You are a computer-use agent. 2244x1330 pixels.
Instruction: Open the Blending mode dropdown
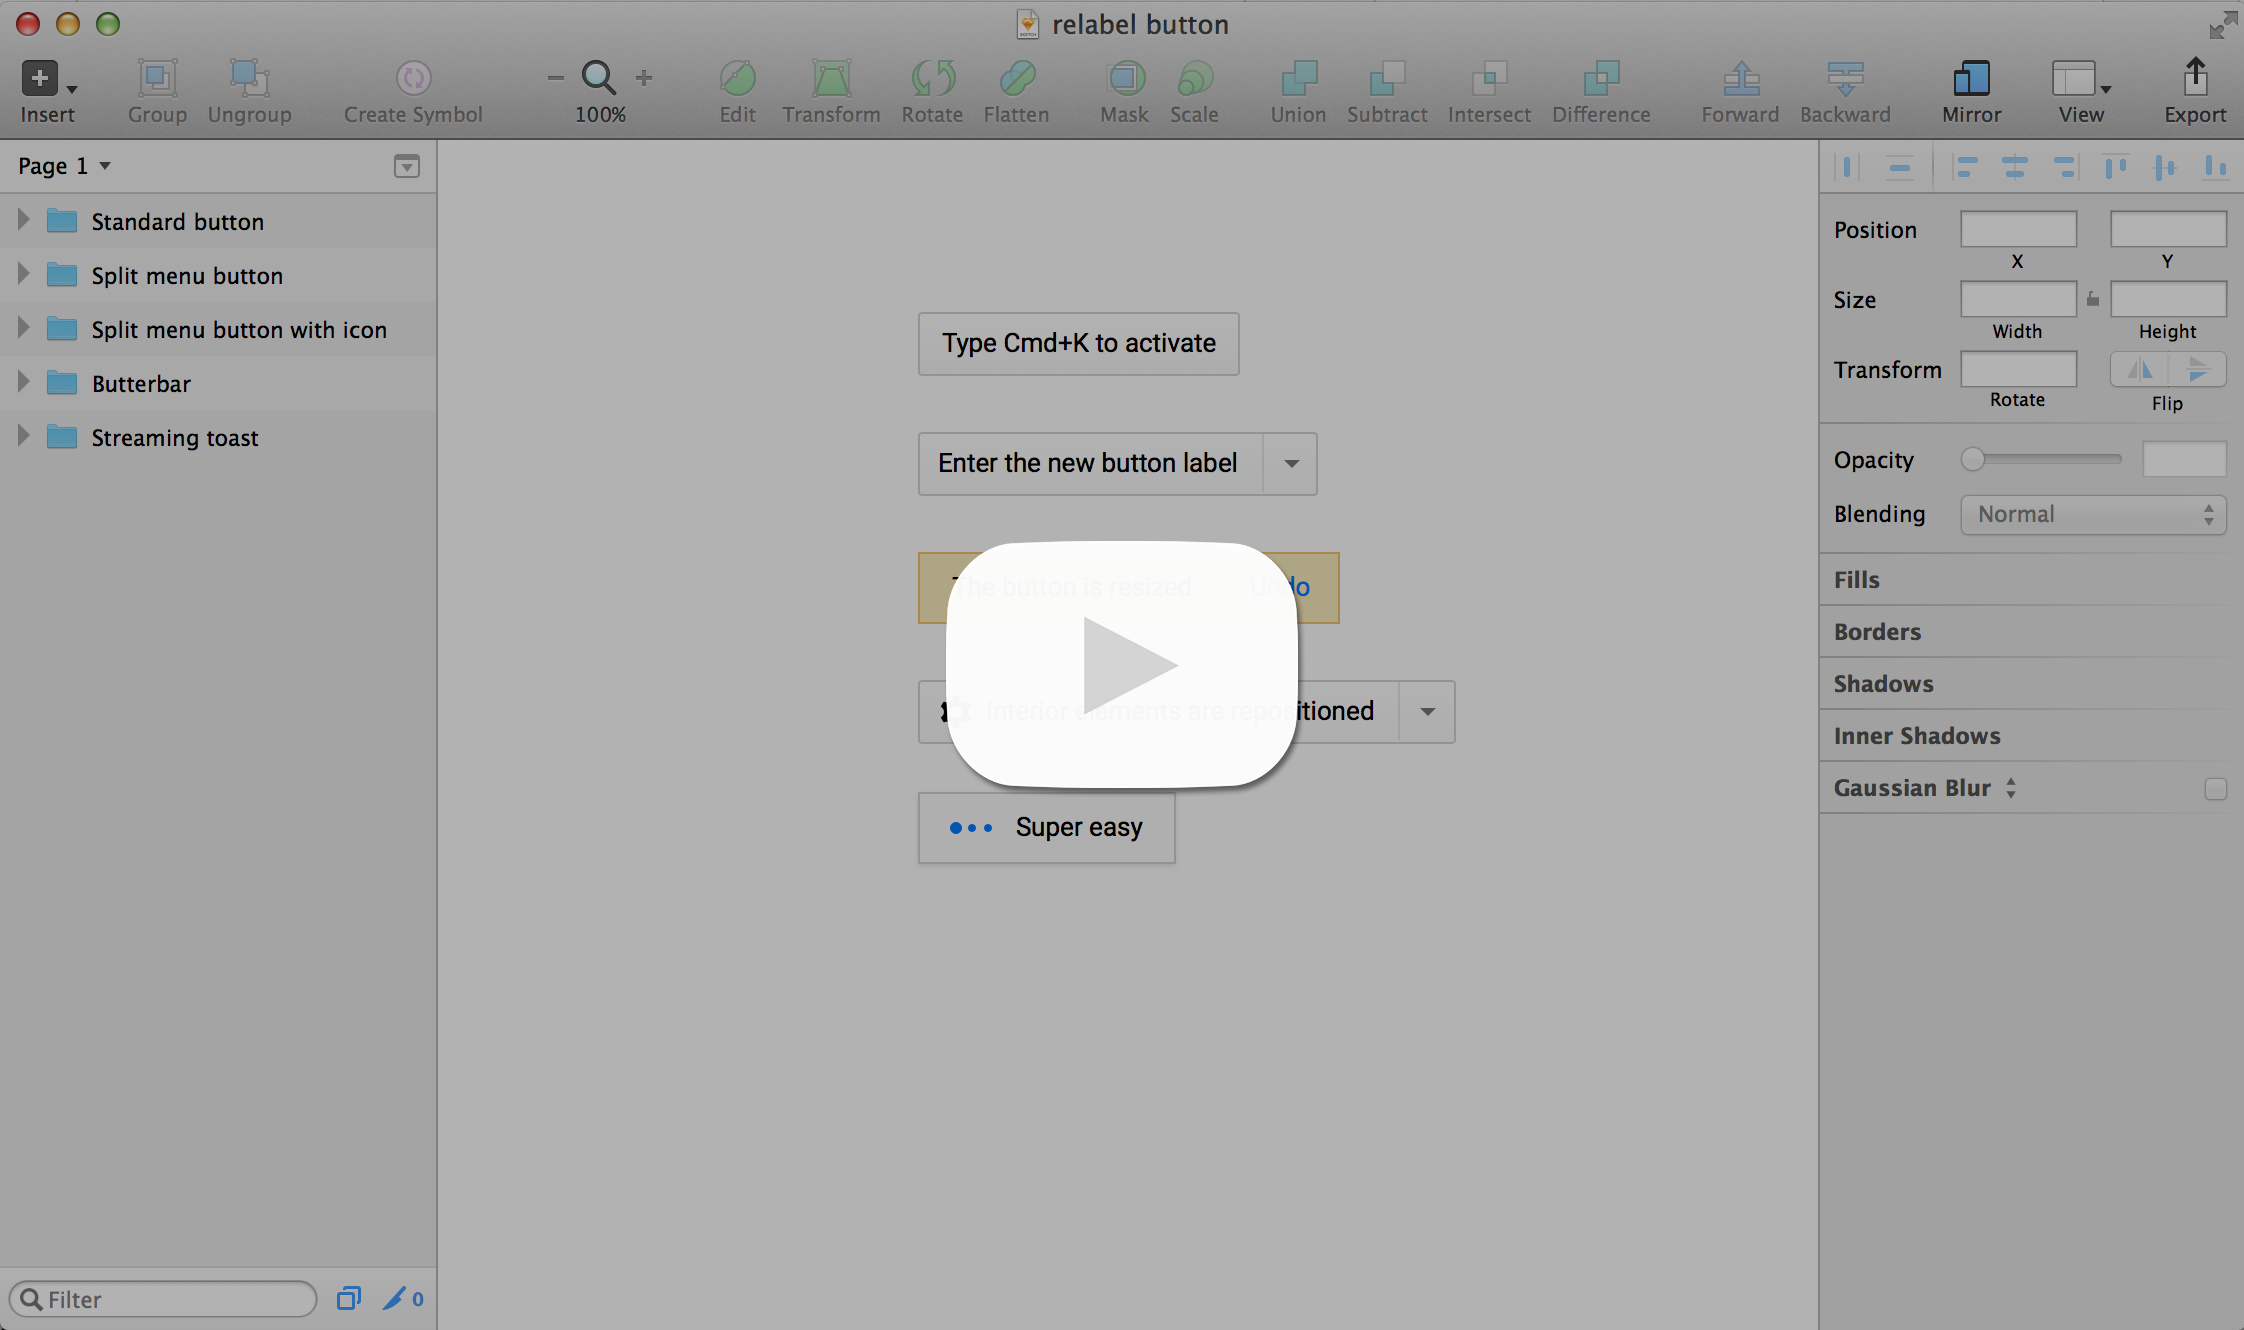(x=2092, y=514)
